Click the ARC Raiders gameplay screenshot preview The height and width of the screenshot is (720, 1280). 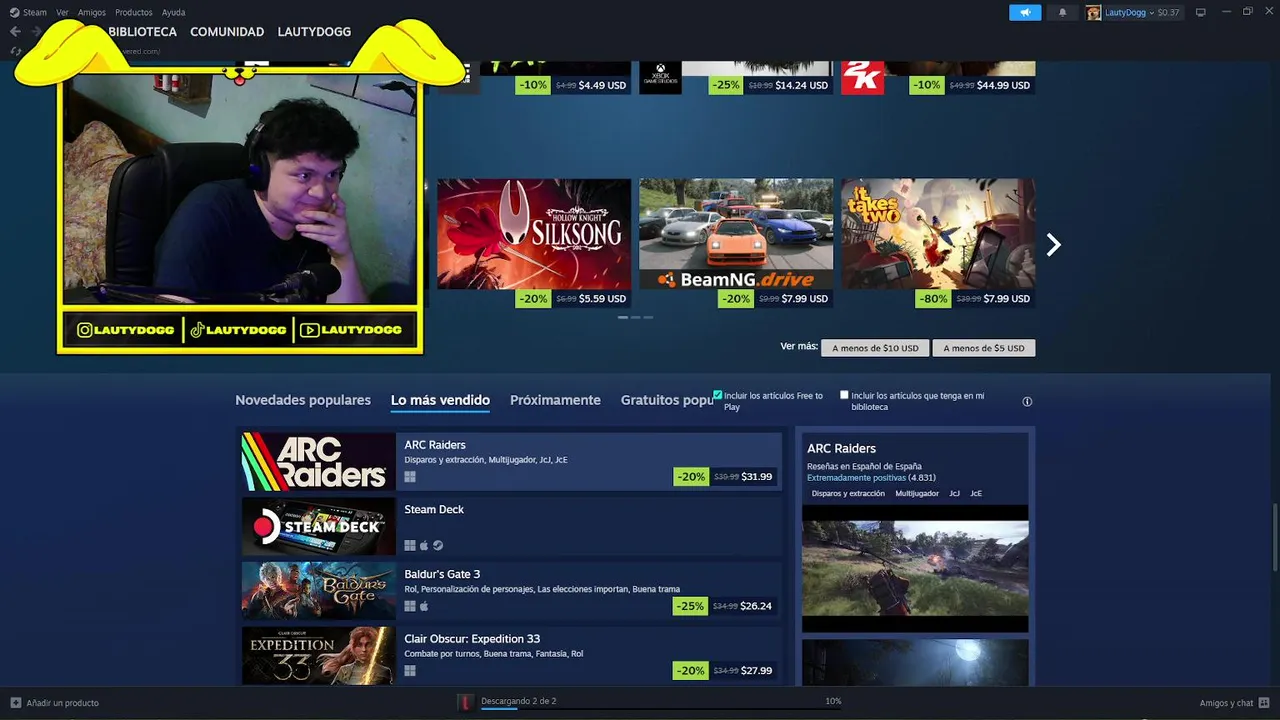click(915, 568)
